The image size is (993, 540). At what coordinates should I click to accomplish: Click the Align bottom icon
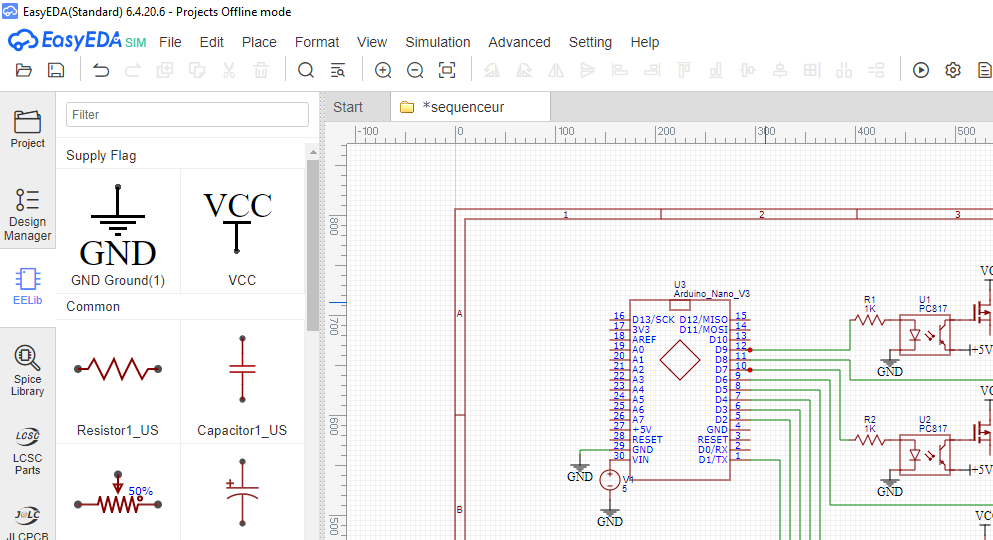716,70
